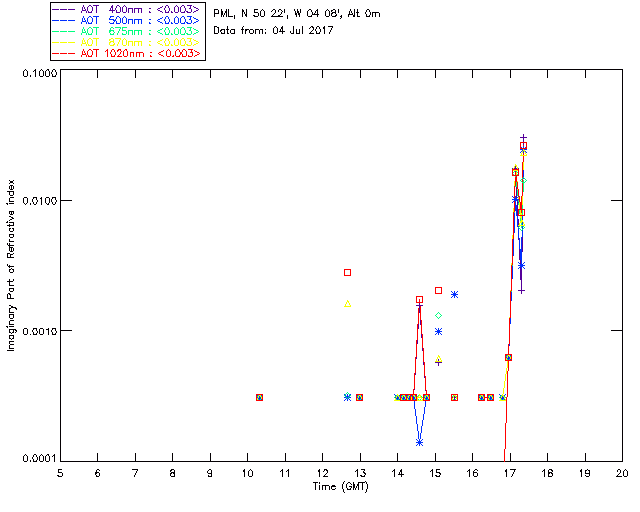The width and height of the screenshot is (640, 512).
Task: Click the isolated red square above 12.6 GMT
Action: point(347,272)
